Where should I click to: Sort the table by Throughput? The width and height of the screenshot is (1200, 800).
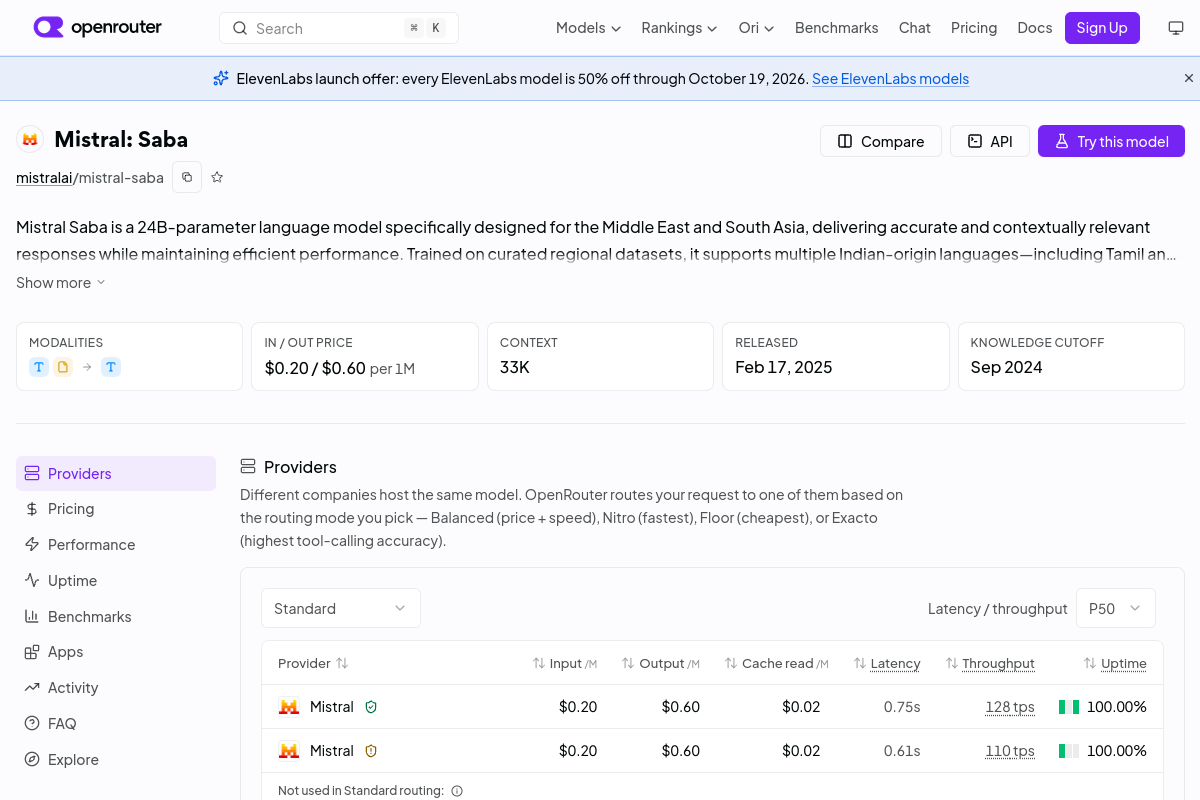tap(990, 663)
